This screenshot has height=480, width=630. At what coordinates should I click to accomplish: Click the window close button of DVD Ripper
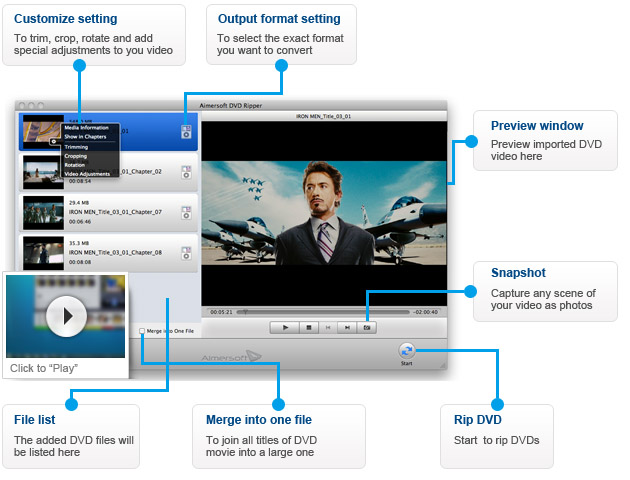[x=22, y=106]
